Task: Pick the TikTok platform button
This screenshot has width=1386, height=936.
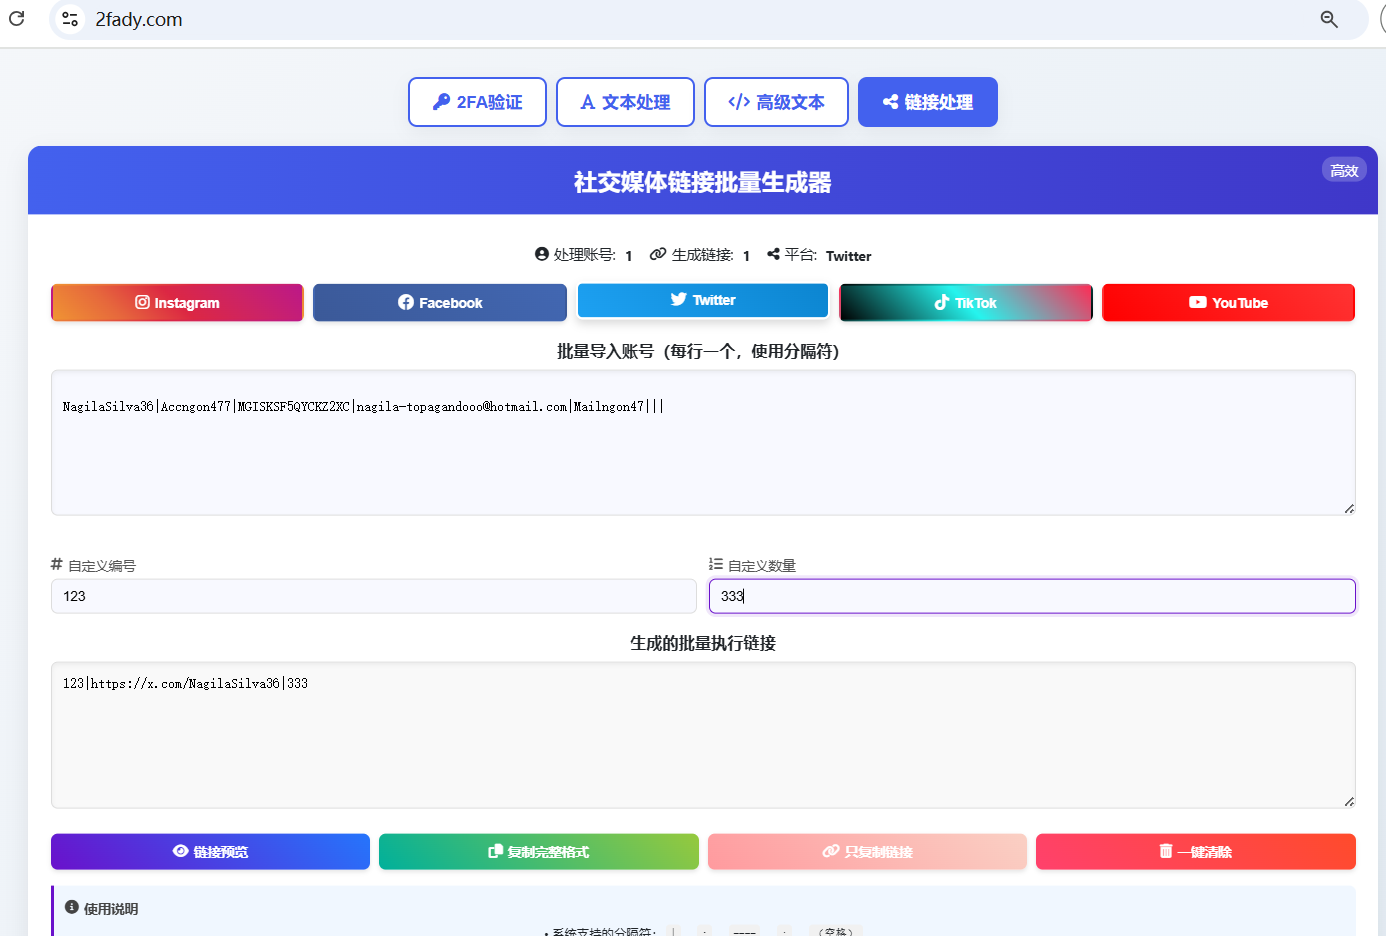Action: click(965, 303)
